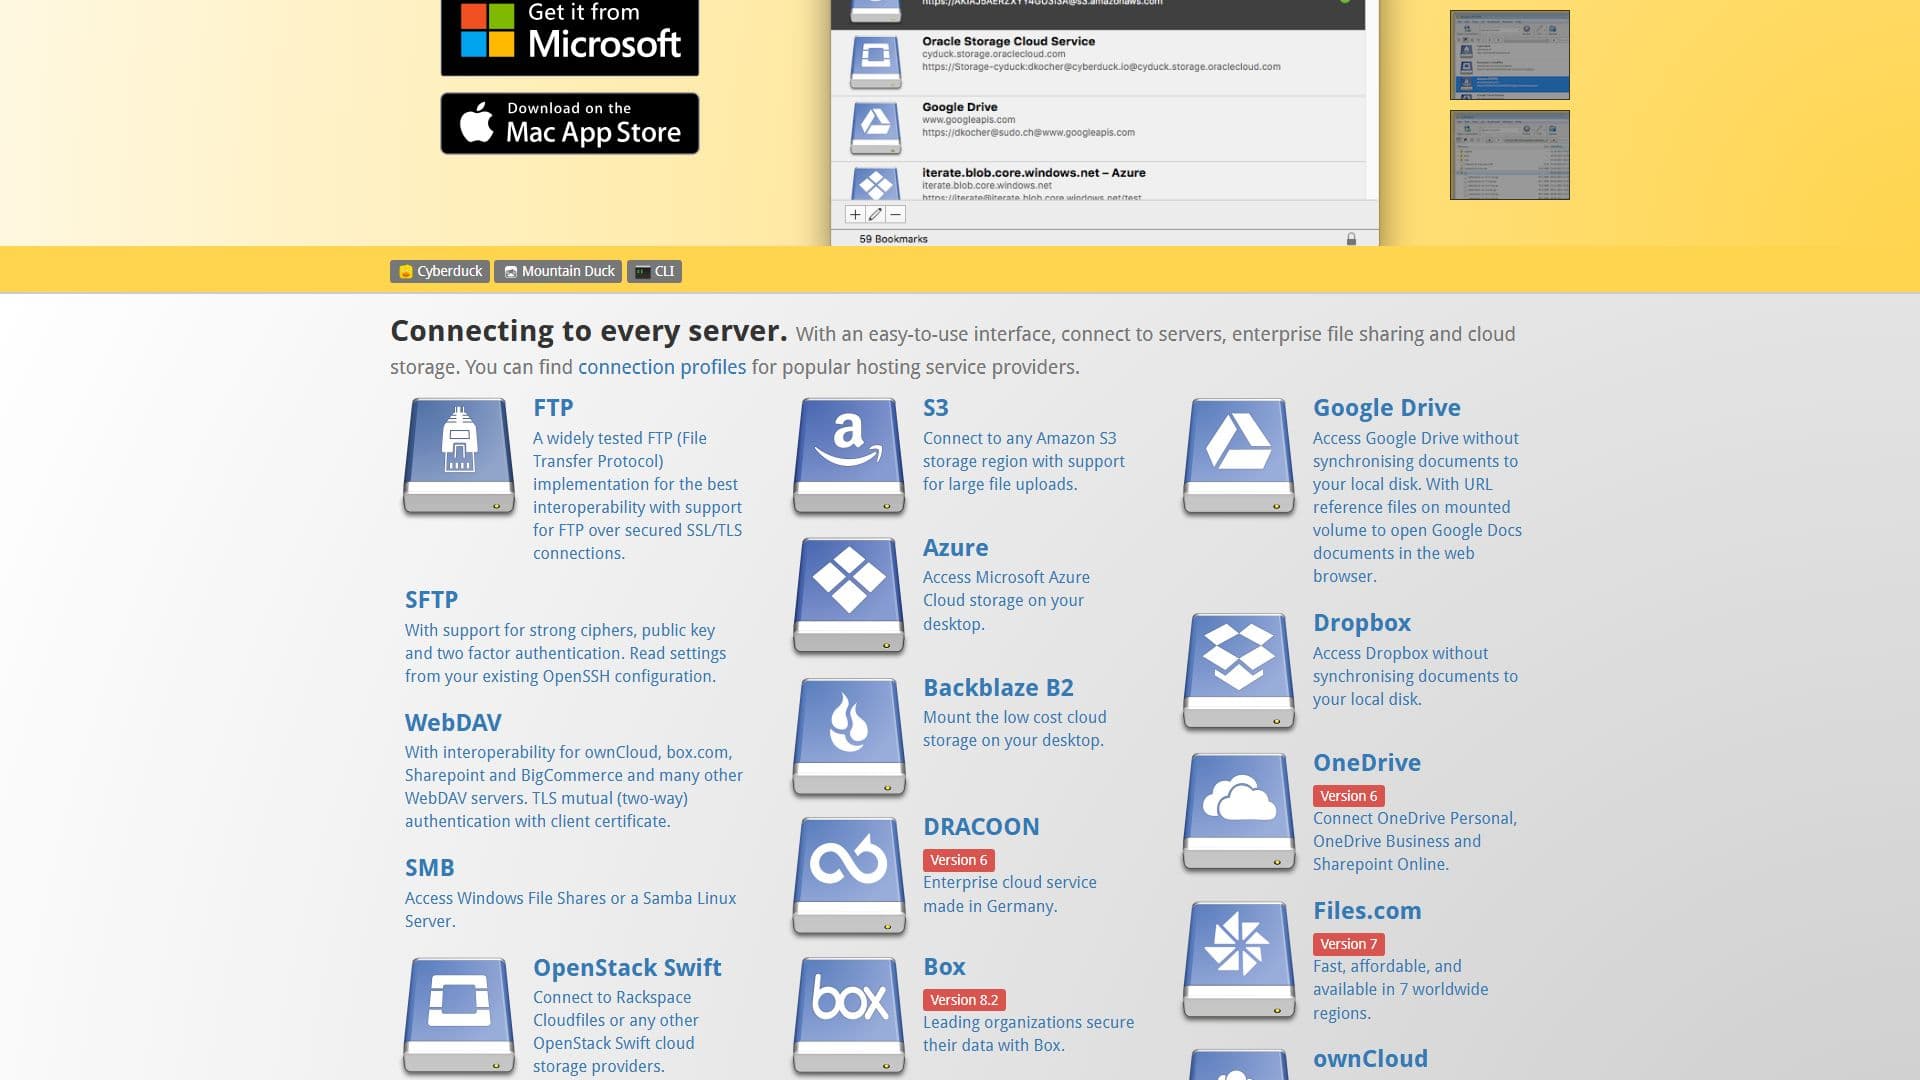Select the upper screenshot thumbnail
Screen dimensions: 1920x1080
(x=1510, y=55)
